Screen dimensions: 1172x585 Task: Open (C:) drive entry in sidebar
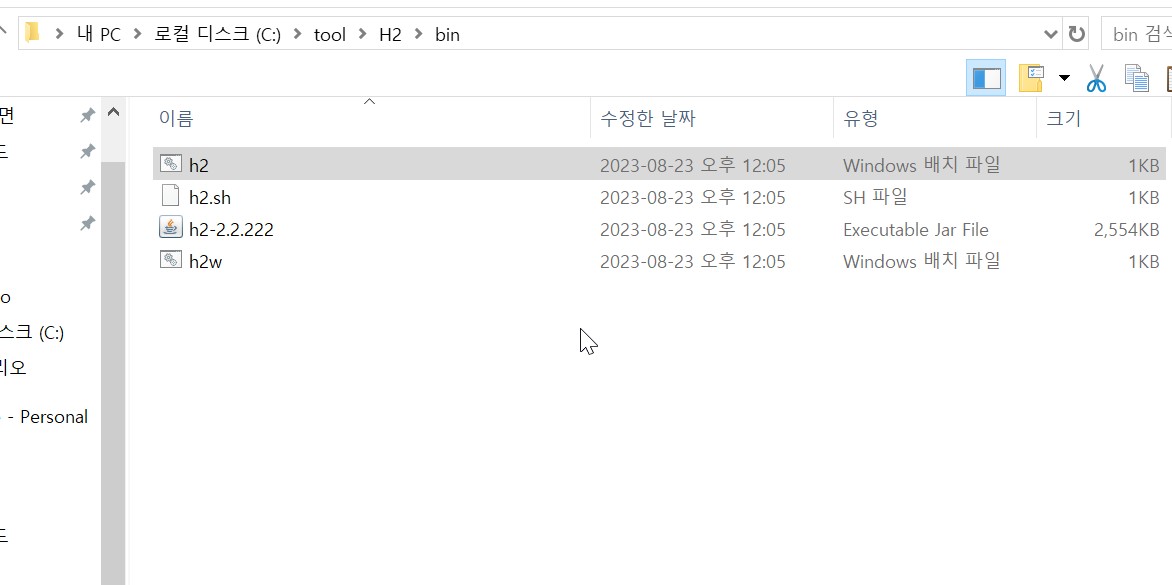(32, 332)
